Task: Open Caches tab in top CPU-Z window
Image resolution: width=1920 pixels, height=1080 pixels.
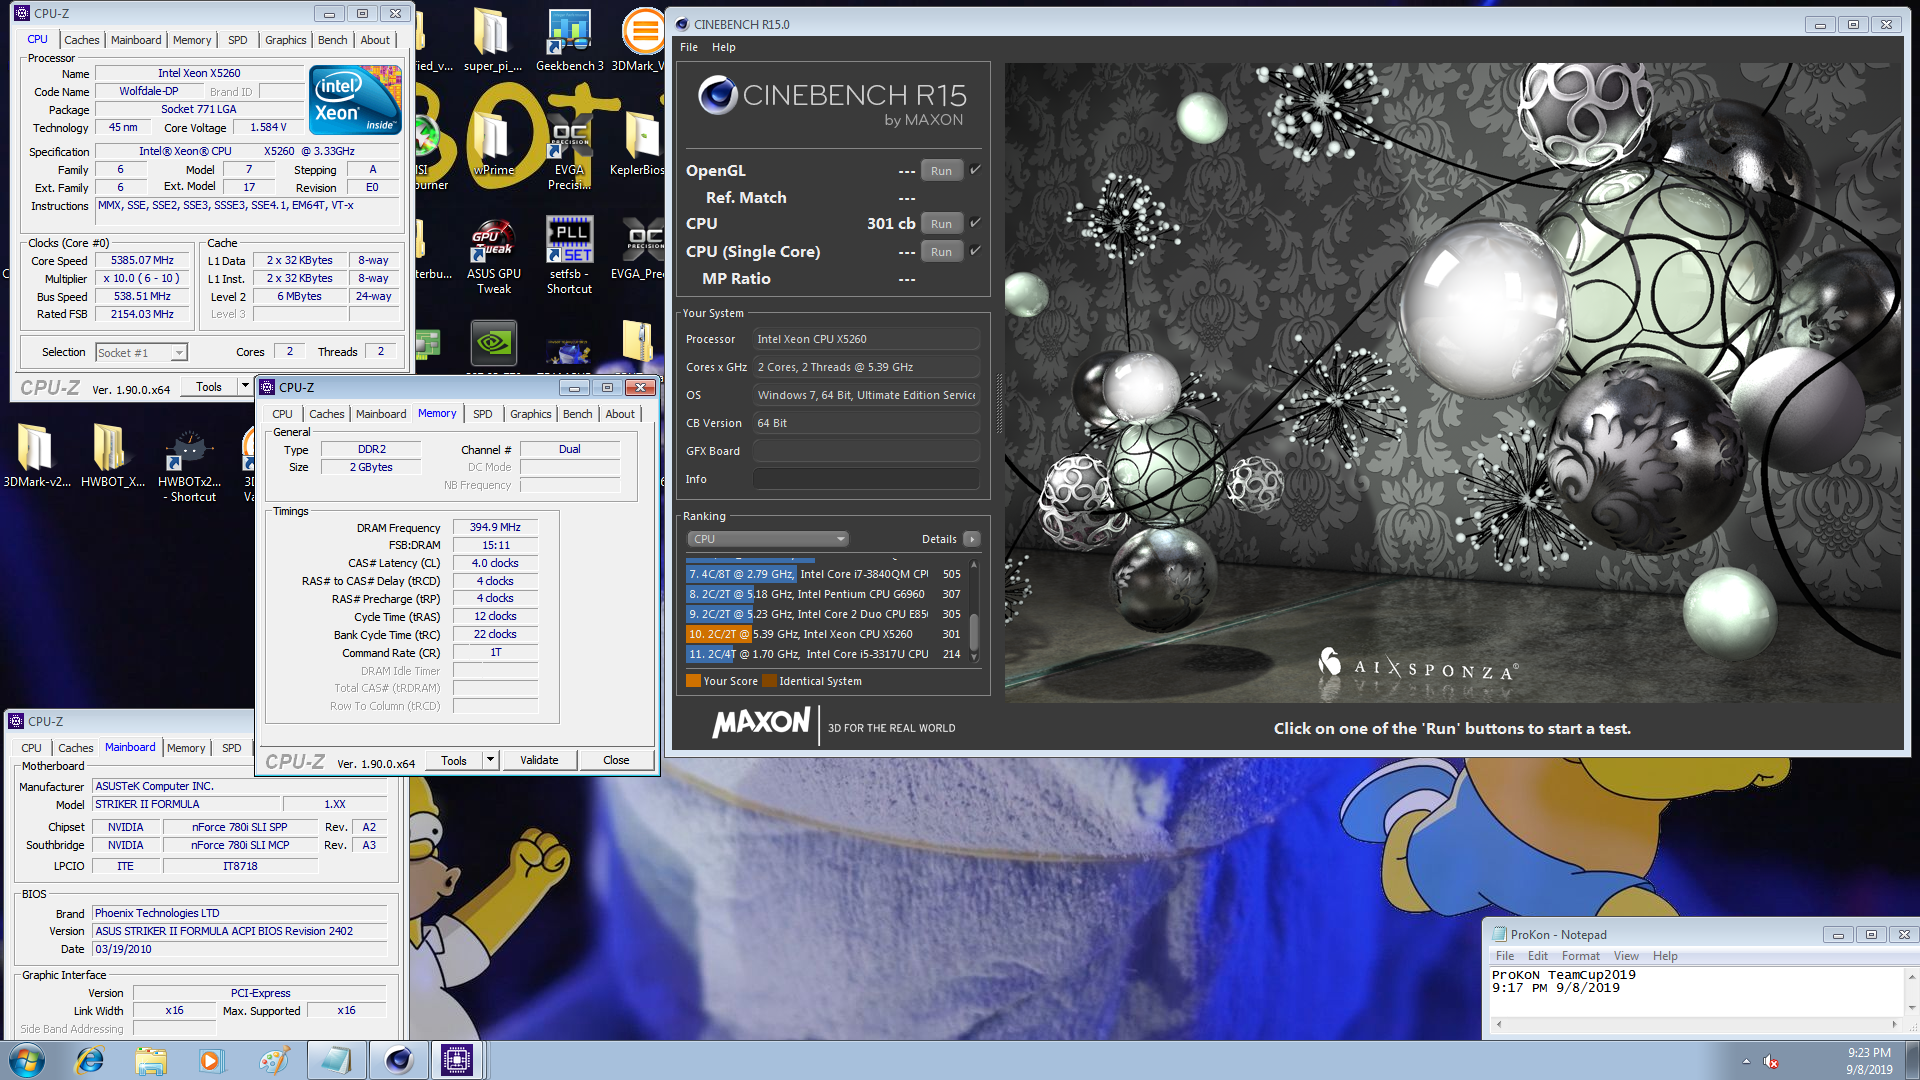Action: point(82,40)
